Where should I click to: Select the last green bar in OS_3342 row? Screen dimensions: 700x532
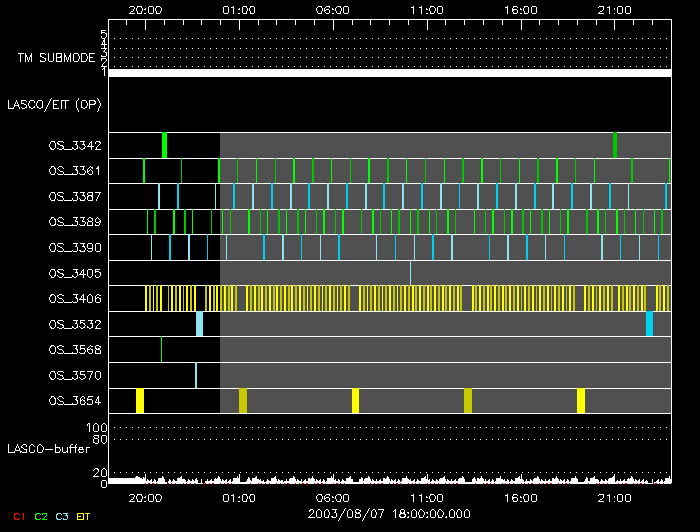(x=615, y=145)
